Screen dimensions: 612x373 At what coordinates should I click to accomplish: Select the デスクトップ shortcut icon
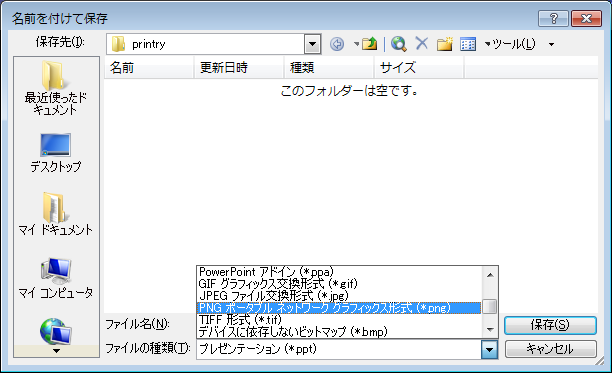(55, 153)
